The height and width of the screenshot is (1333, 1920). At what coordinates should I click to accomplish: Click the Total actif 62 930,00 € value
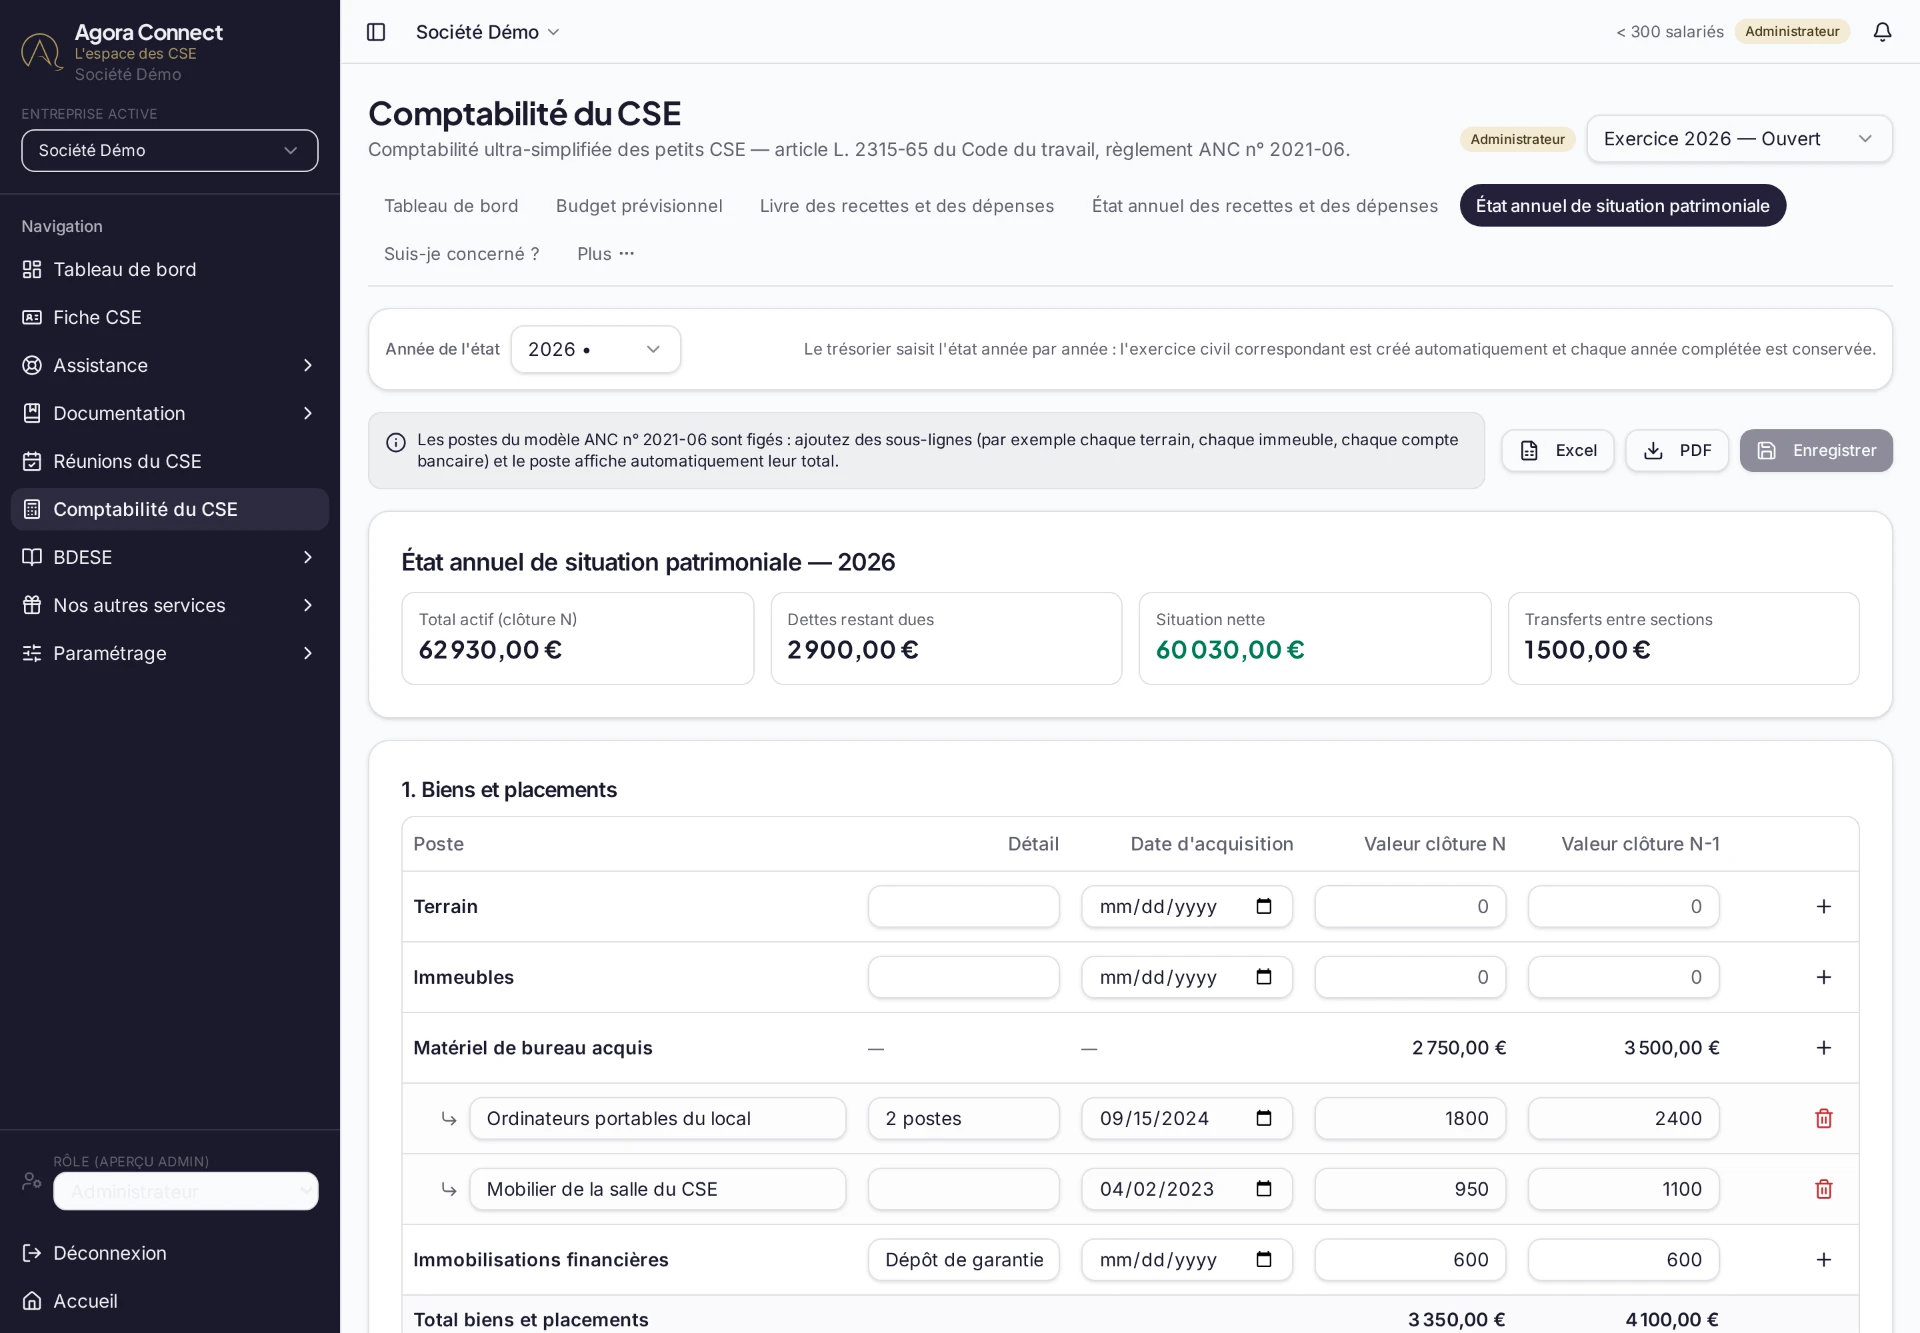click(490, 650)
